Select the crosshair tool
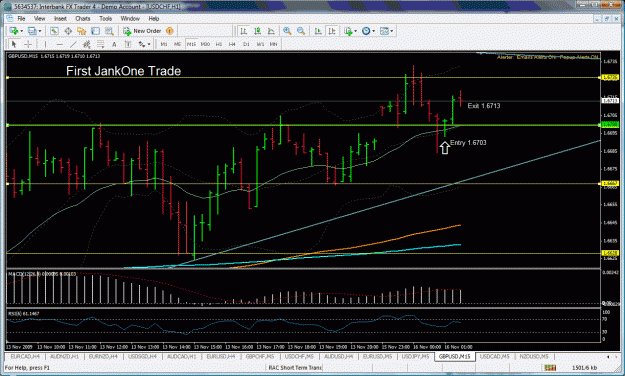 click(28, 44)
